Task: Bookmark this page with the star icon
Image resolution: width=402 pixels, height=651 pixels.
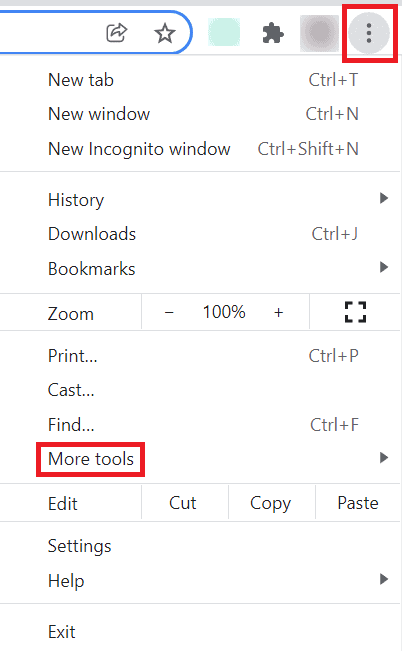Action: click(x=165, y=33)
